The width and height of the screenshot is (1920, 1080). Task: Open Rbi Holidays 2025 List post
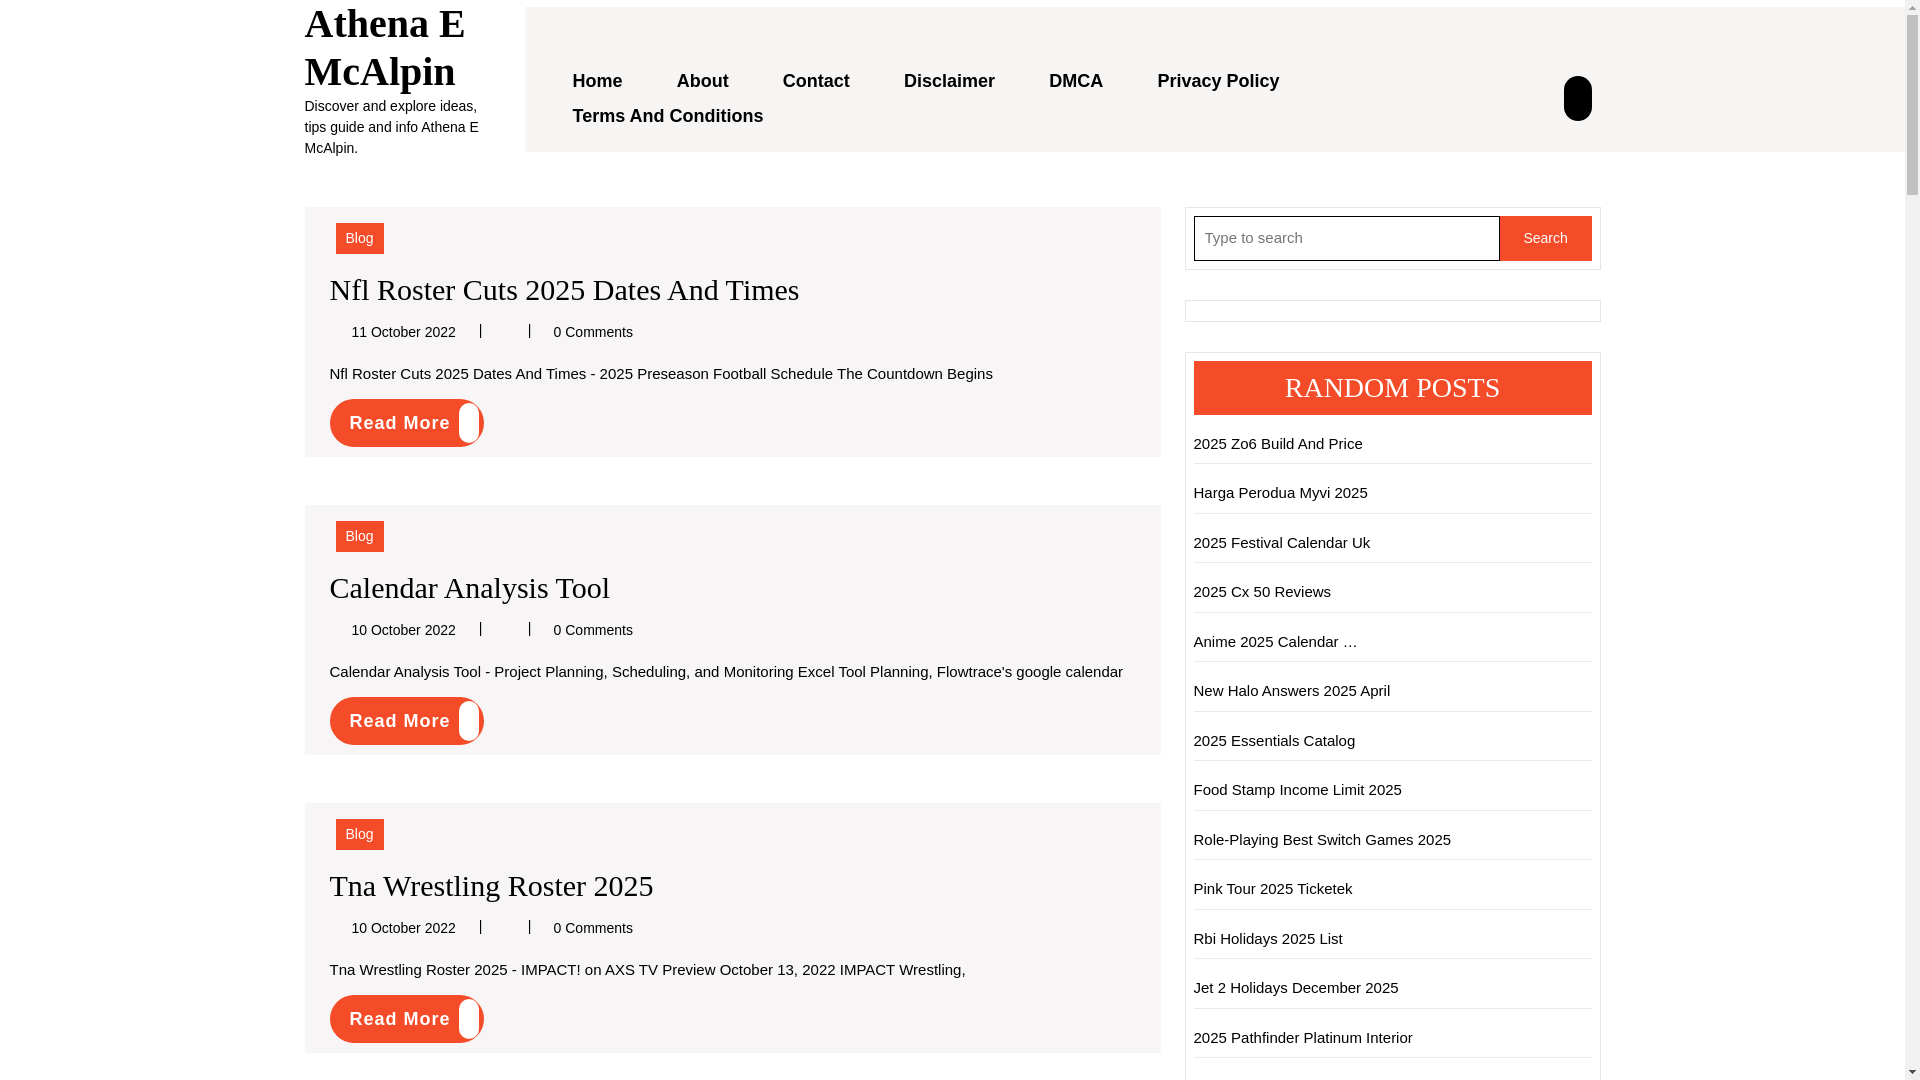pos(1268,939)
